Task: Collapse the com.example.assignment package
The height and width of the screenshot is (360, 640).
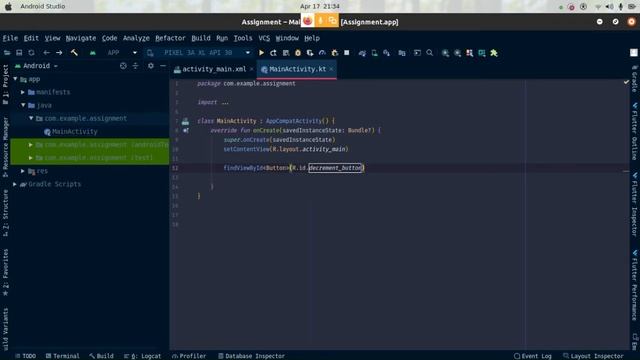Action: (31, 118)
